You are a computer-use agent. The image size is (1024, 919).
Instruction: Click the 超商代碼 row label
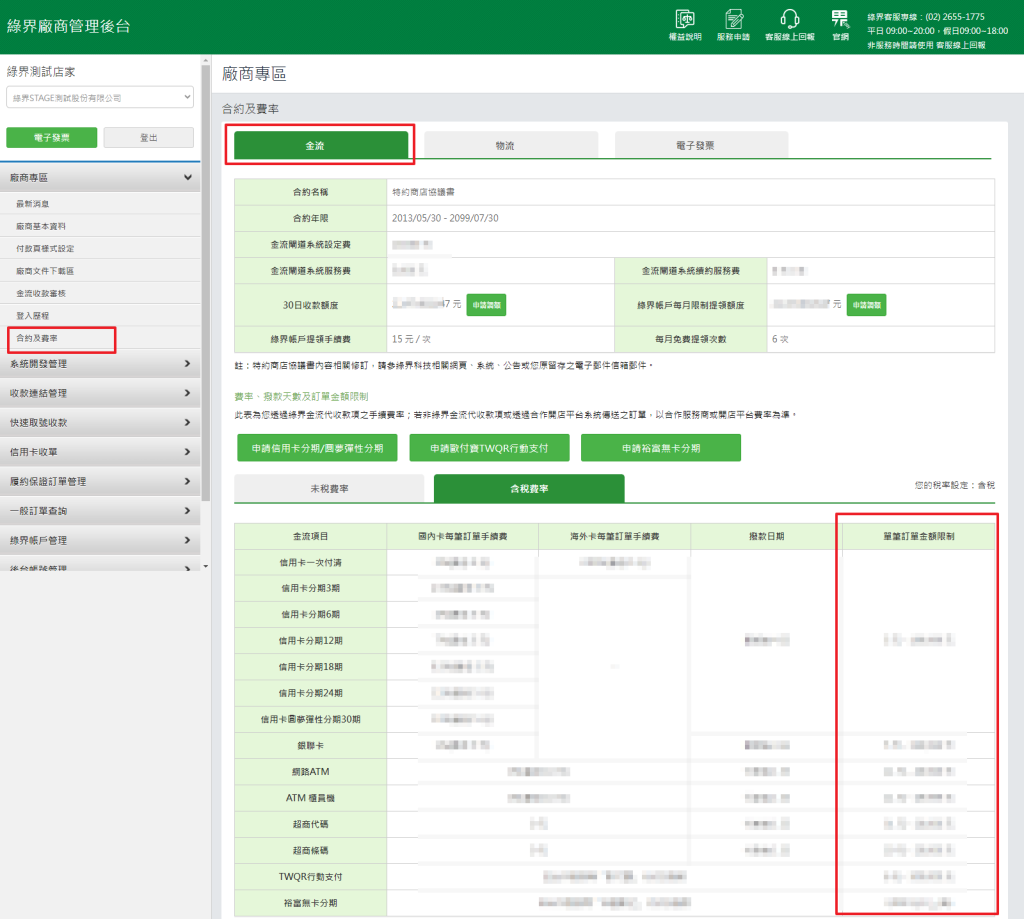[x=310, y=824]
